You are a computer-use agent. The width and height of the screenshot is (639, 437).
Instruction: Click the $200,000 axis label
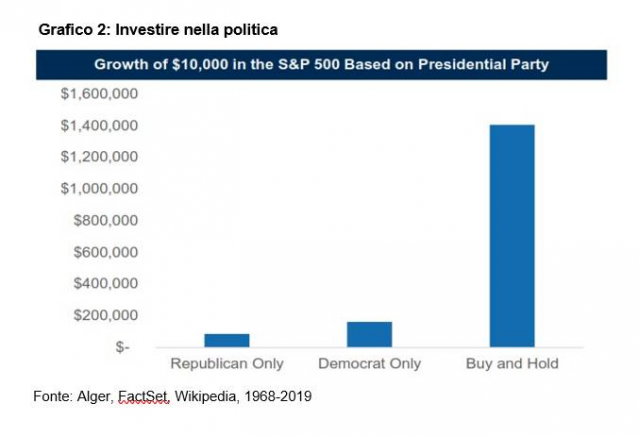(x=106, y=315)
